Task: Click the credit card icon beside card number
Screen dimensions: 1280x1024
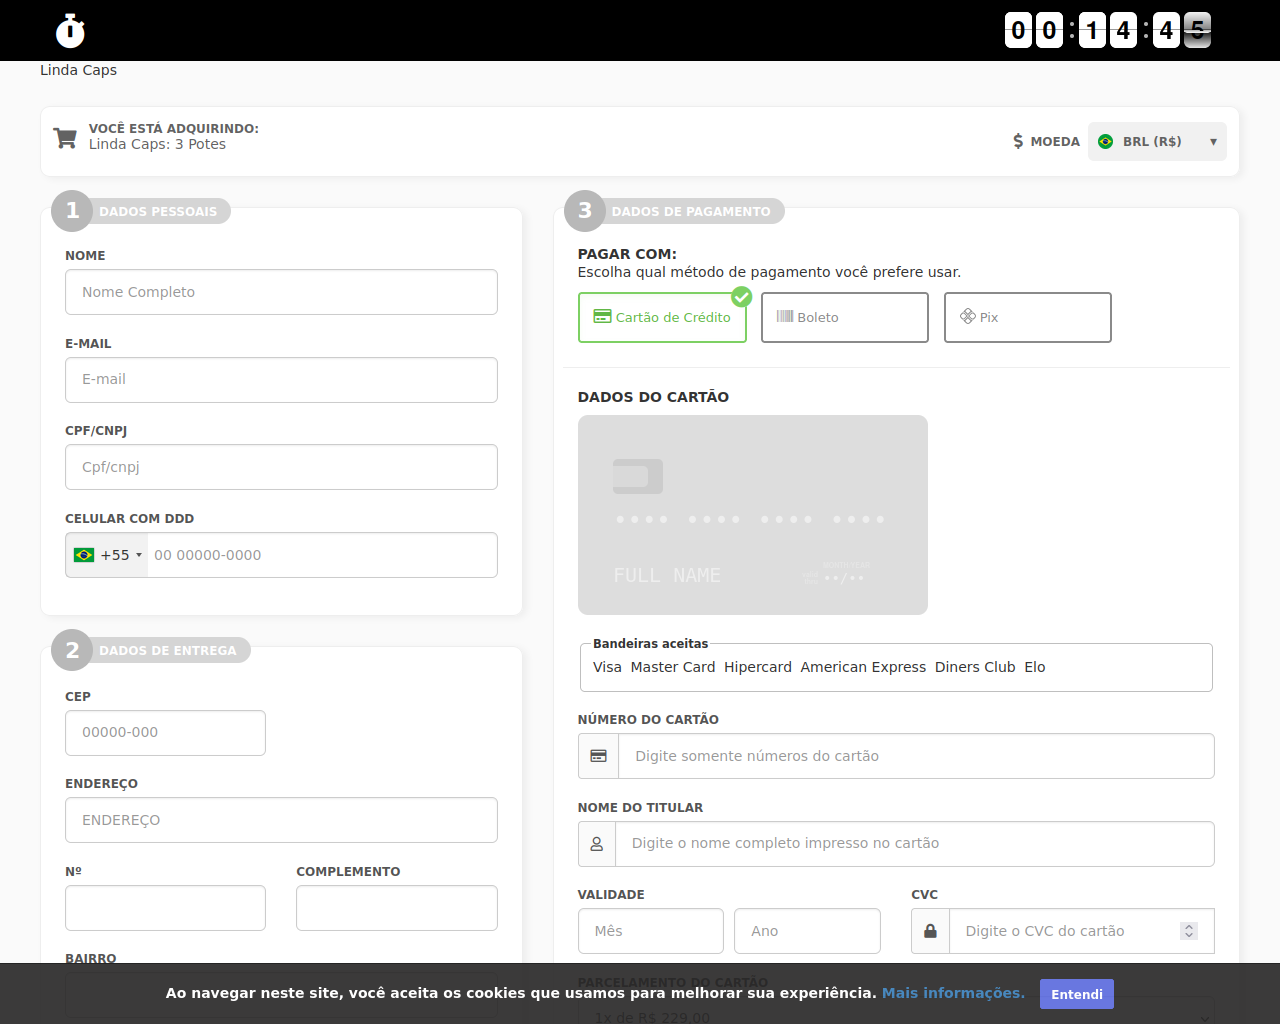Action: pyautogui.click(x=598, y=756)
